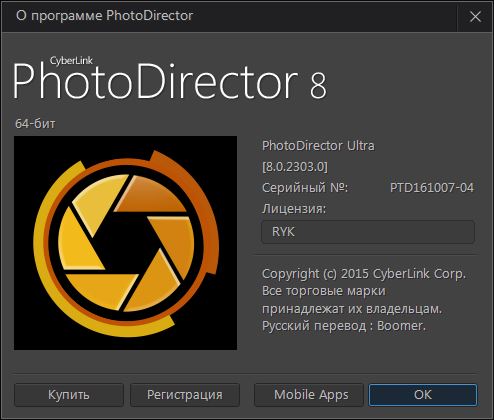Click the Серийный №: label
Viewport: 494px width, 420px height.
[x=305, y=188]
